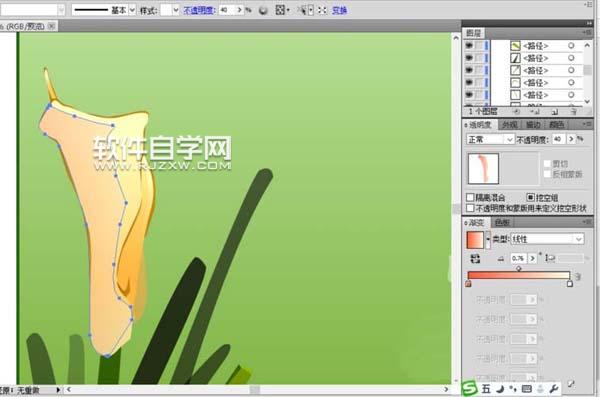Toggle the 反相蒙版 checkbox
The height and width of the screenshot is (397, 600).
click(547, 174)
